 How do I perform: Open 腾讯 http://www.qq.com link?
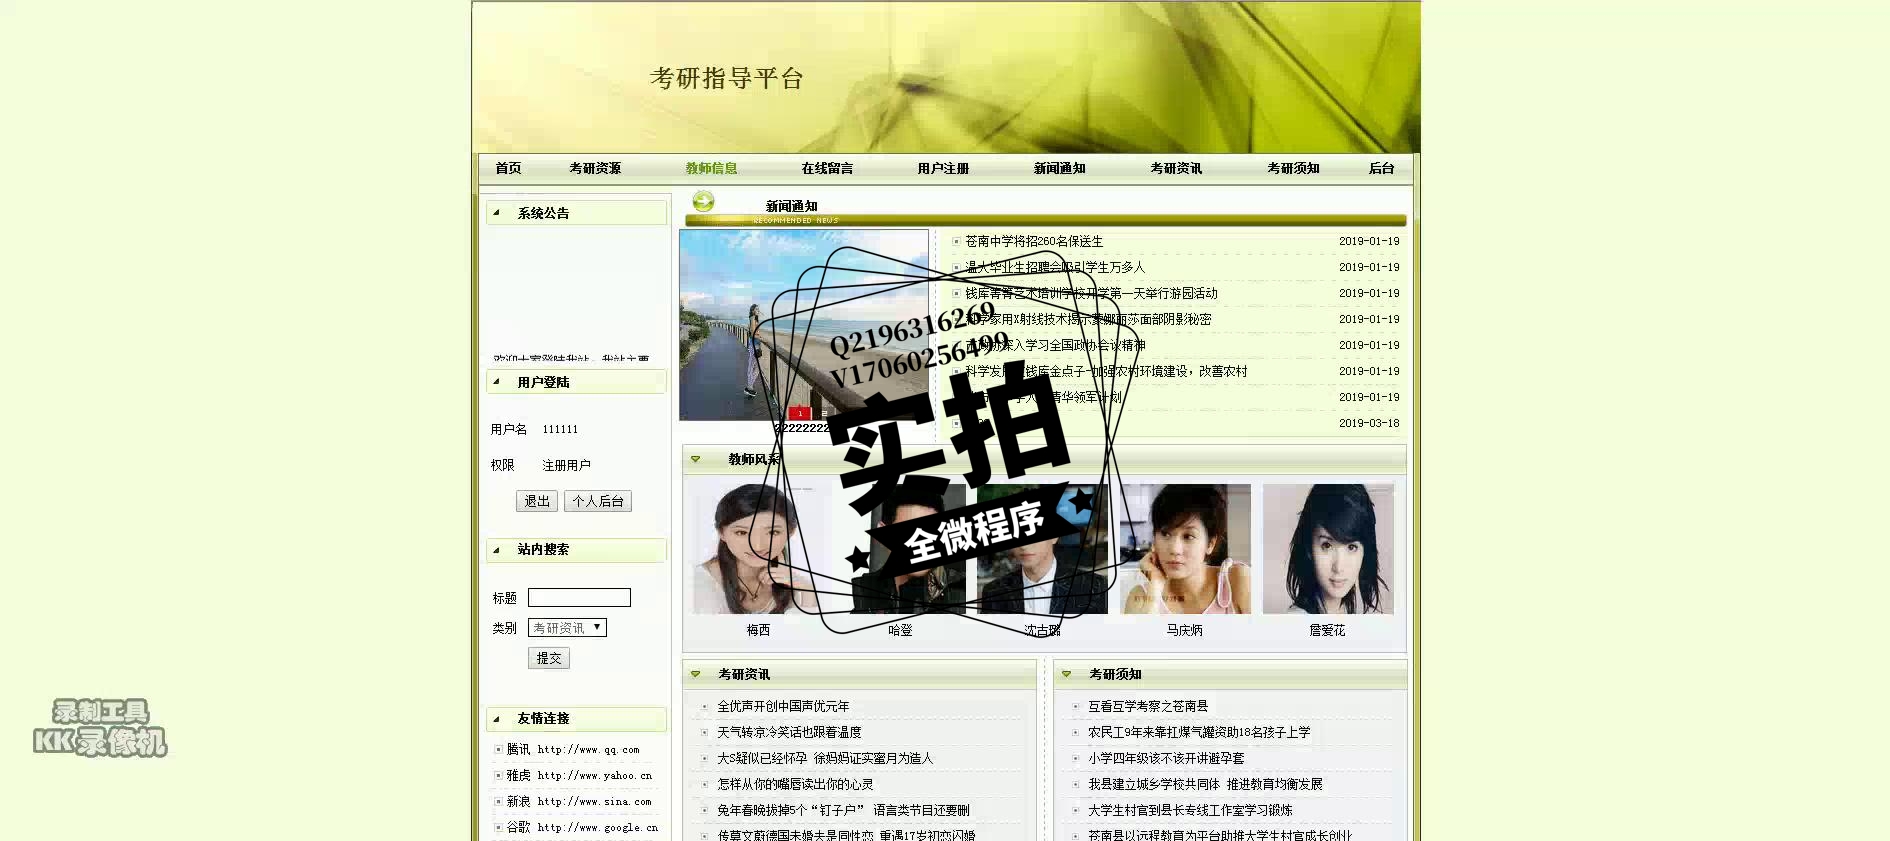(572, 749)
